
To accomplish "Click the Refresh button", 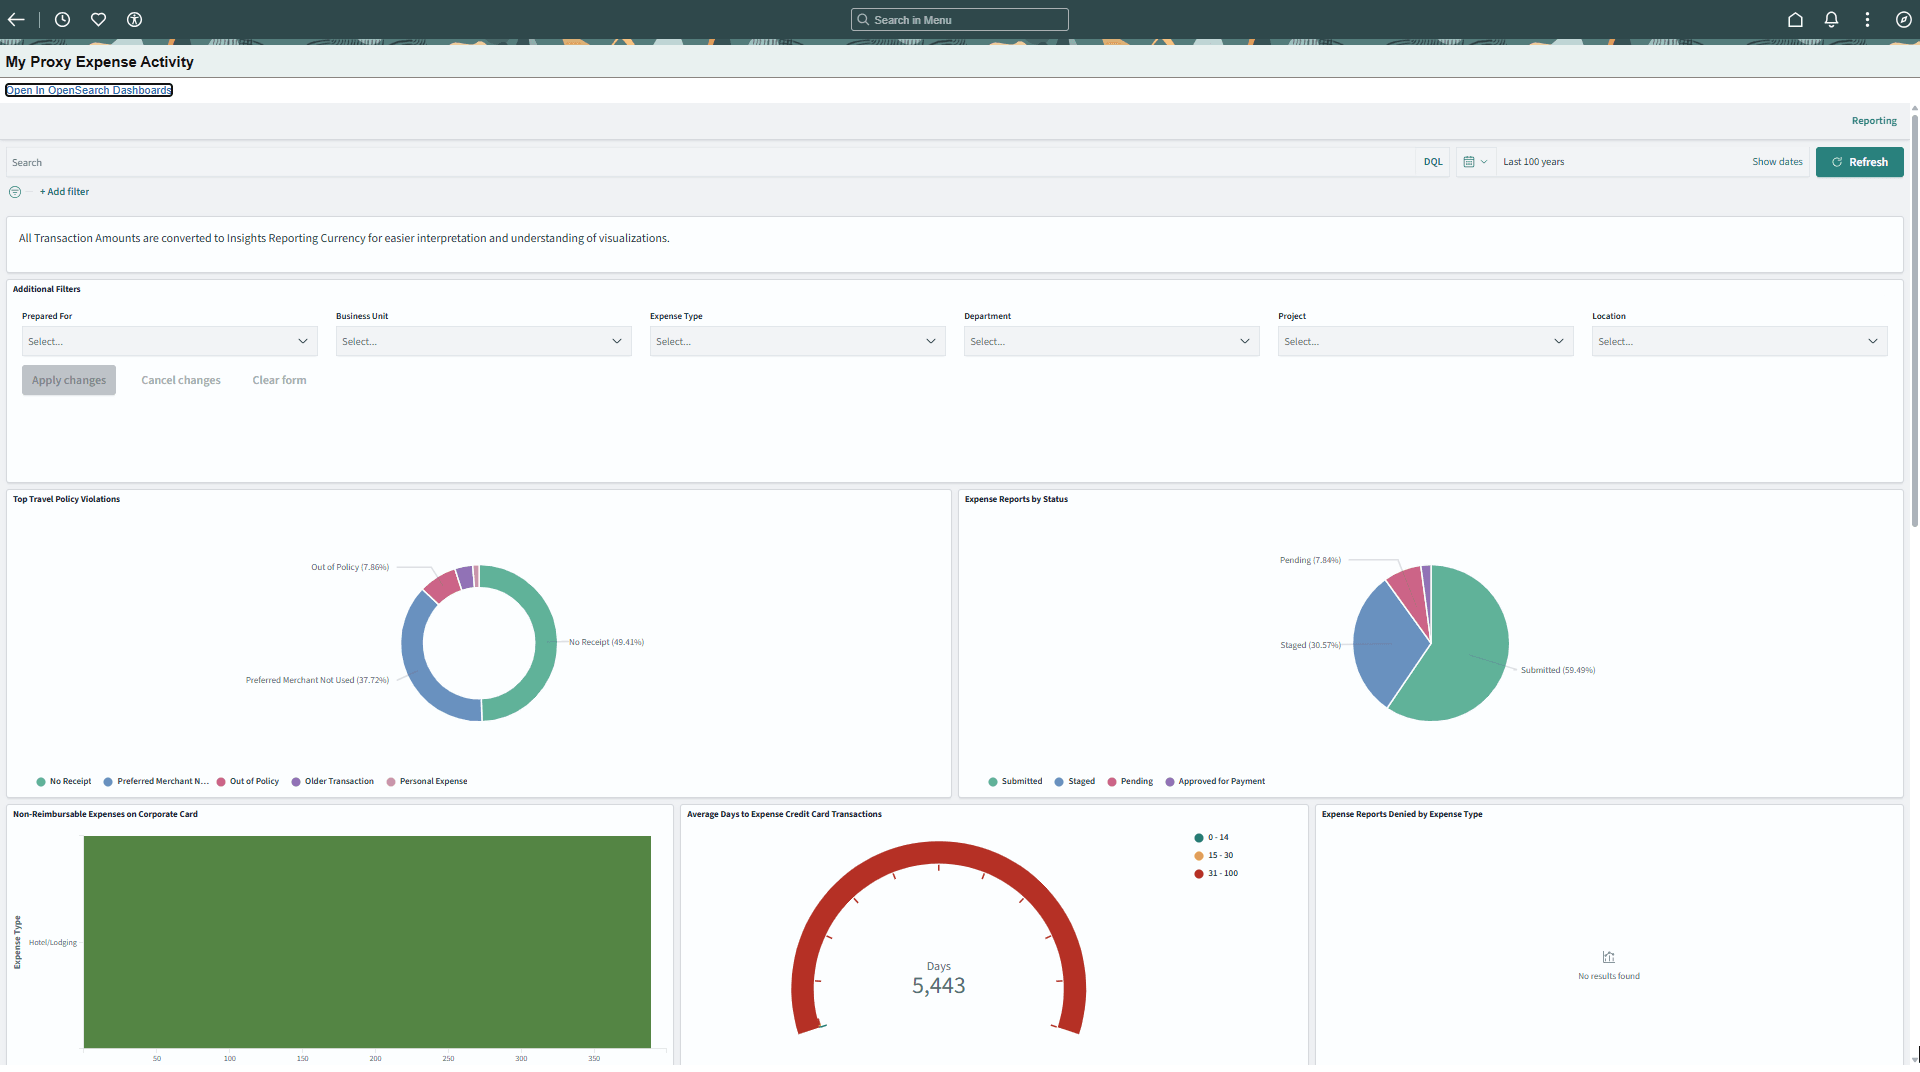I will coord(1859,162).
